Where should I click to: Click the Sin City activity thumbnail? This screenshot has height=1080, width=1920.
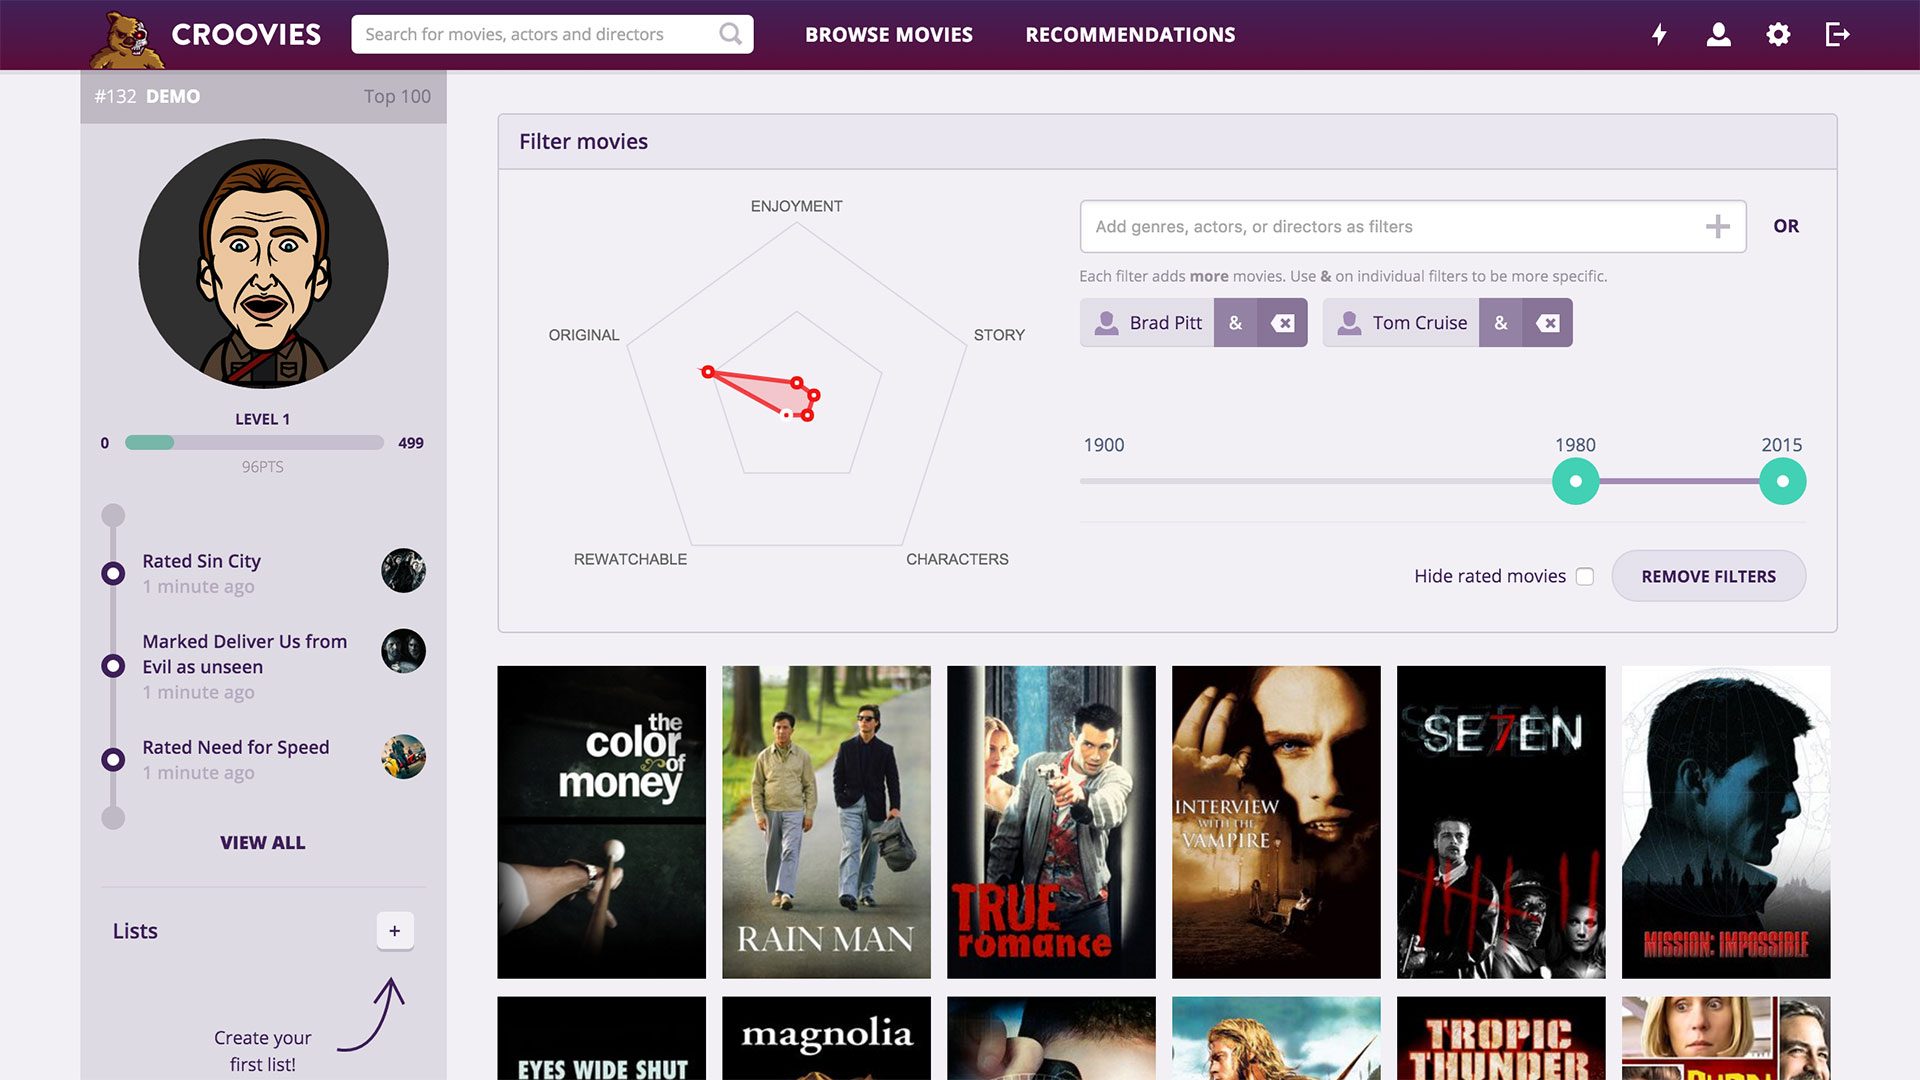[x=403, y=571]
